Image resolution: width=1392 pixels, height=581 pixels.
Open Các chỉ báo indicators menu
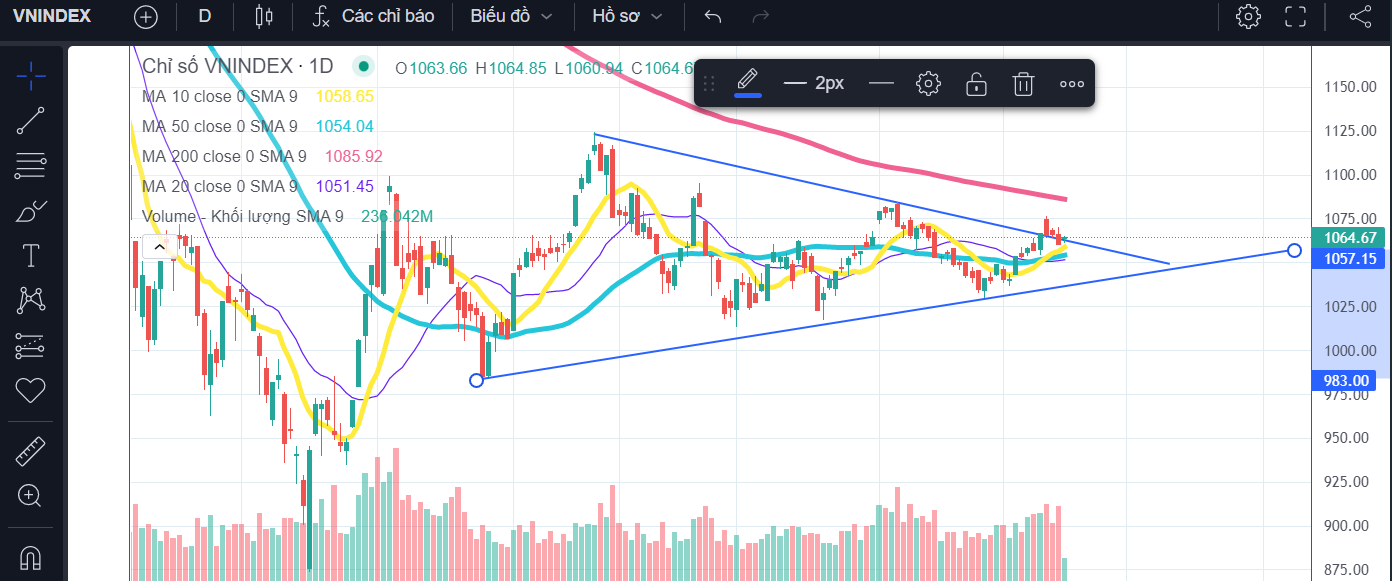tap(376, 16)
